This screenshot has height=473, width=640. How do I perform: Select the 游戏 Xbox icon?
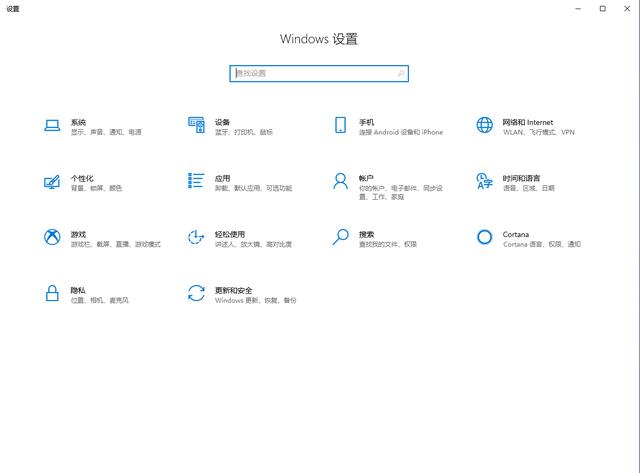(52, 237)
